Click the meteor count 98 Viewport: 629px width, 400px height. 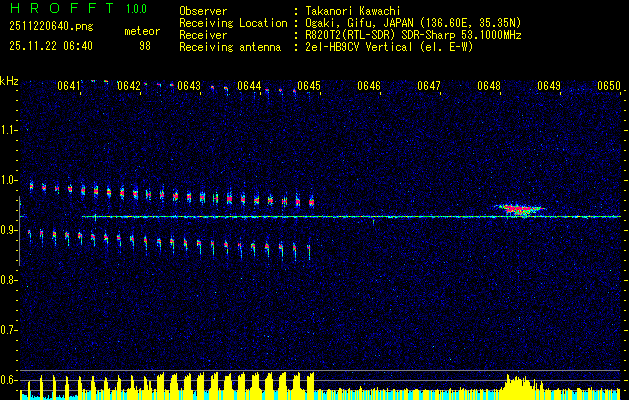[145, 46]
